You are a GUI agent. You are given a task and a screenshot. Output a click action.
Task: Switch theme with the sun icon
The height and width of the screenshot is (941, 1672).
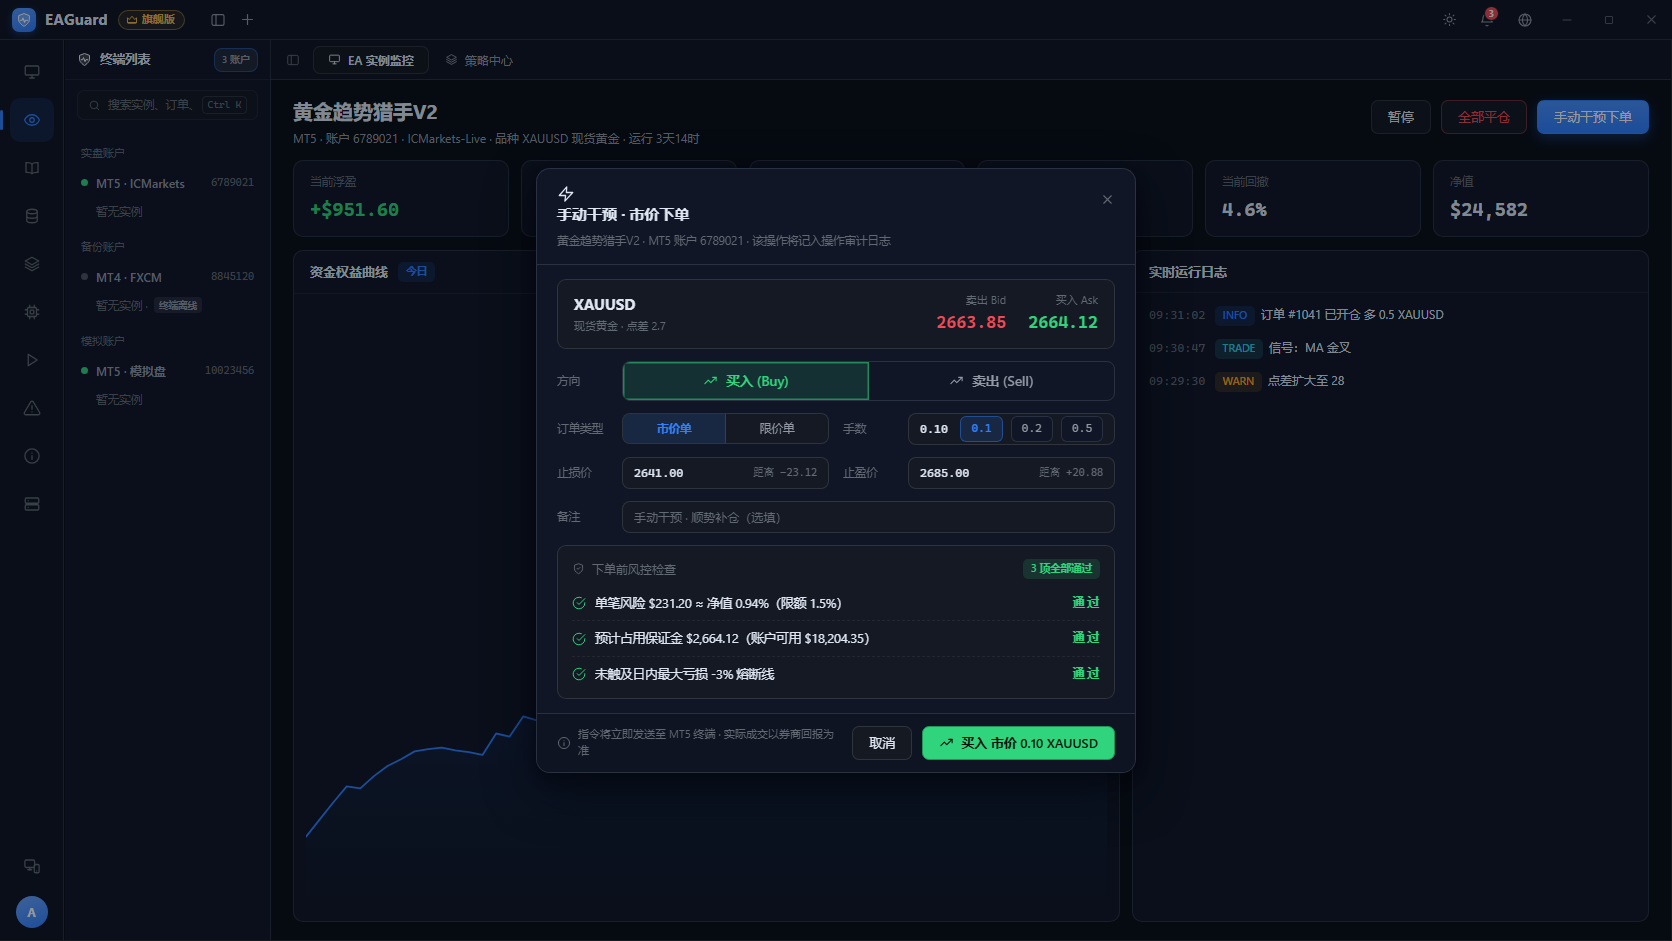tap(1449, 20)
